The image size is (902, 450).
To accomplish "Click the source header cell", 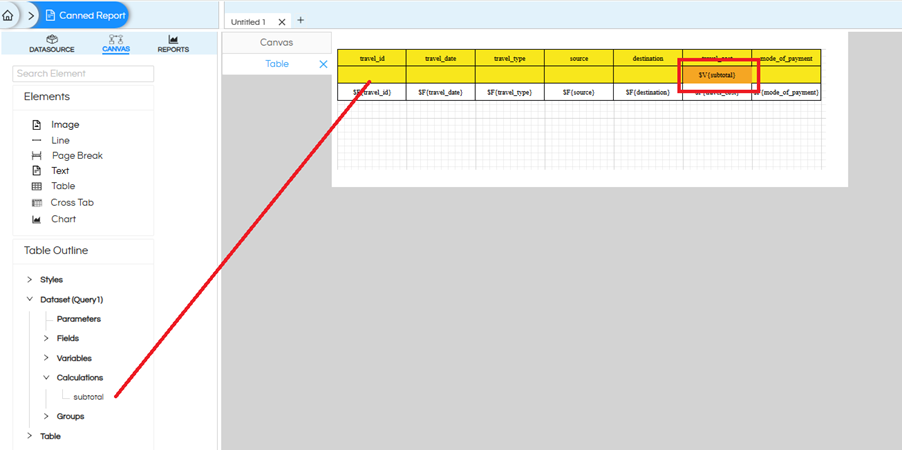I will click(579, 58).
